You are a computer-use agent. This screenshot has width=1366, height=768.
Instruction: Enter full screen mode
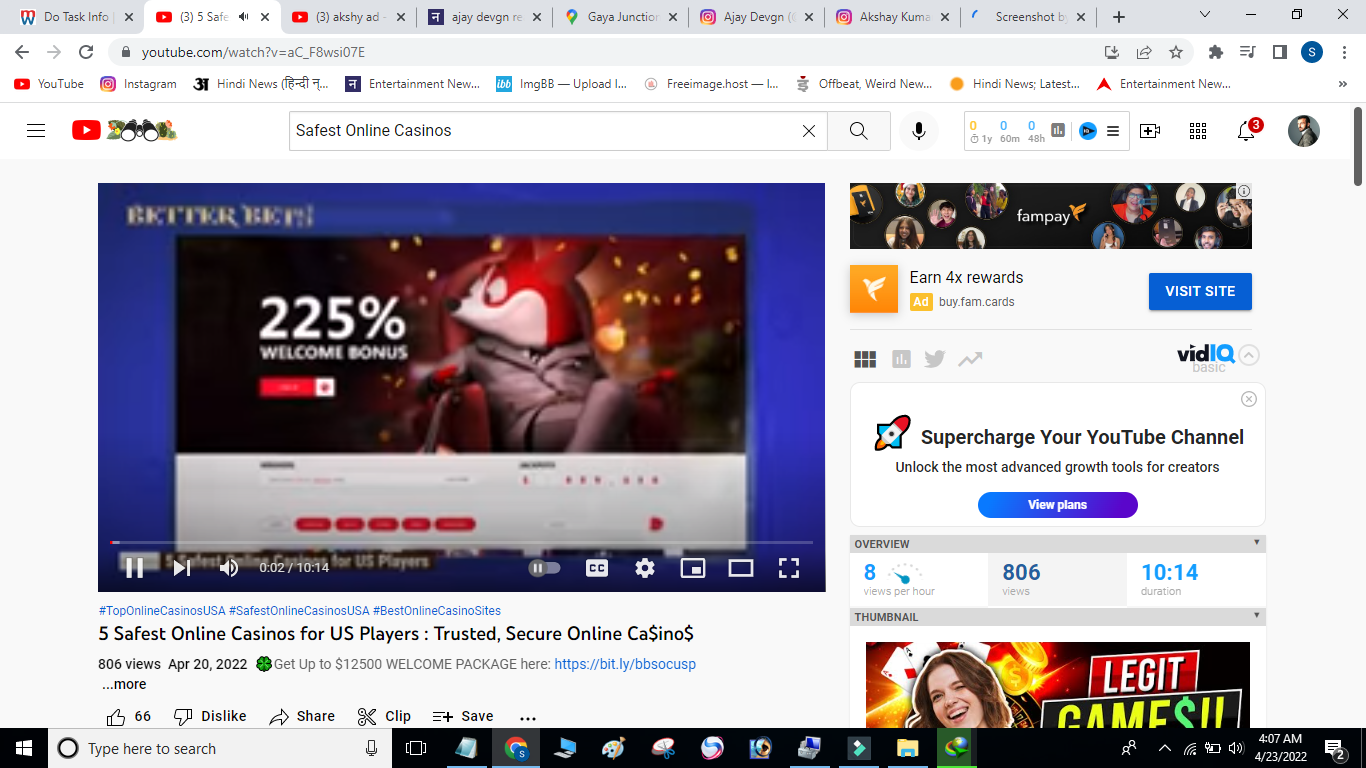tap(789, 568)
